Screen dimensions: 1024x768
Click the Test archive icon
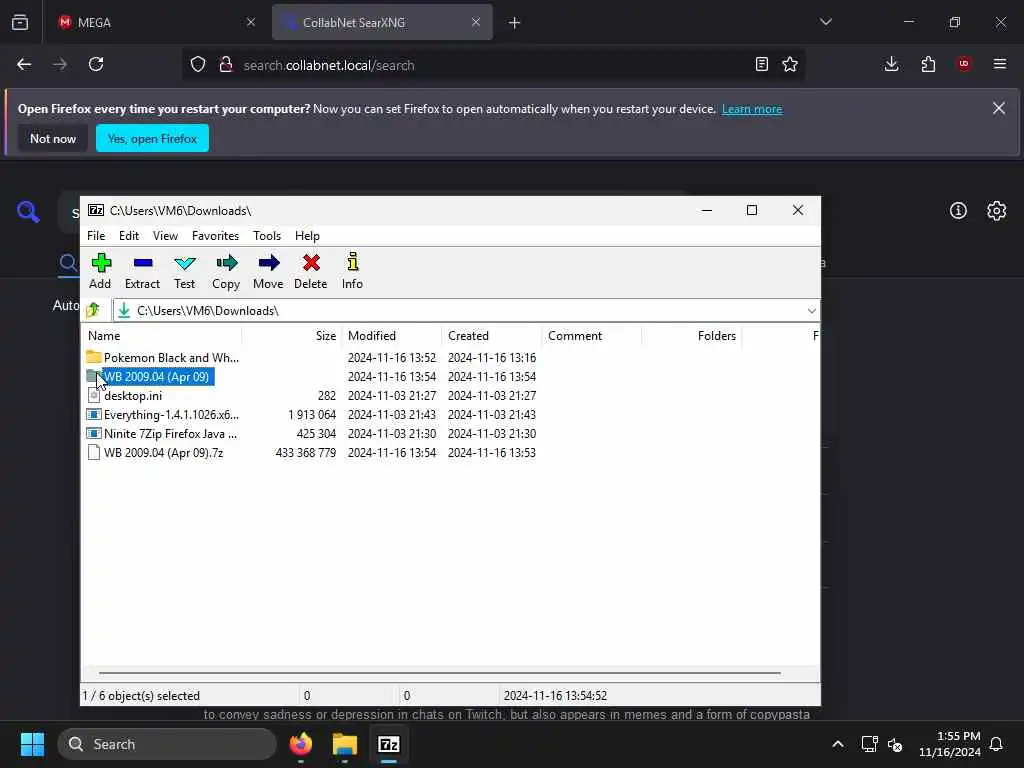pyautogui.click(x=185, y=270)
